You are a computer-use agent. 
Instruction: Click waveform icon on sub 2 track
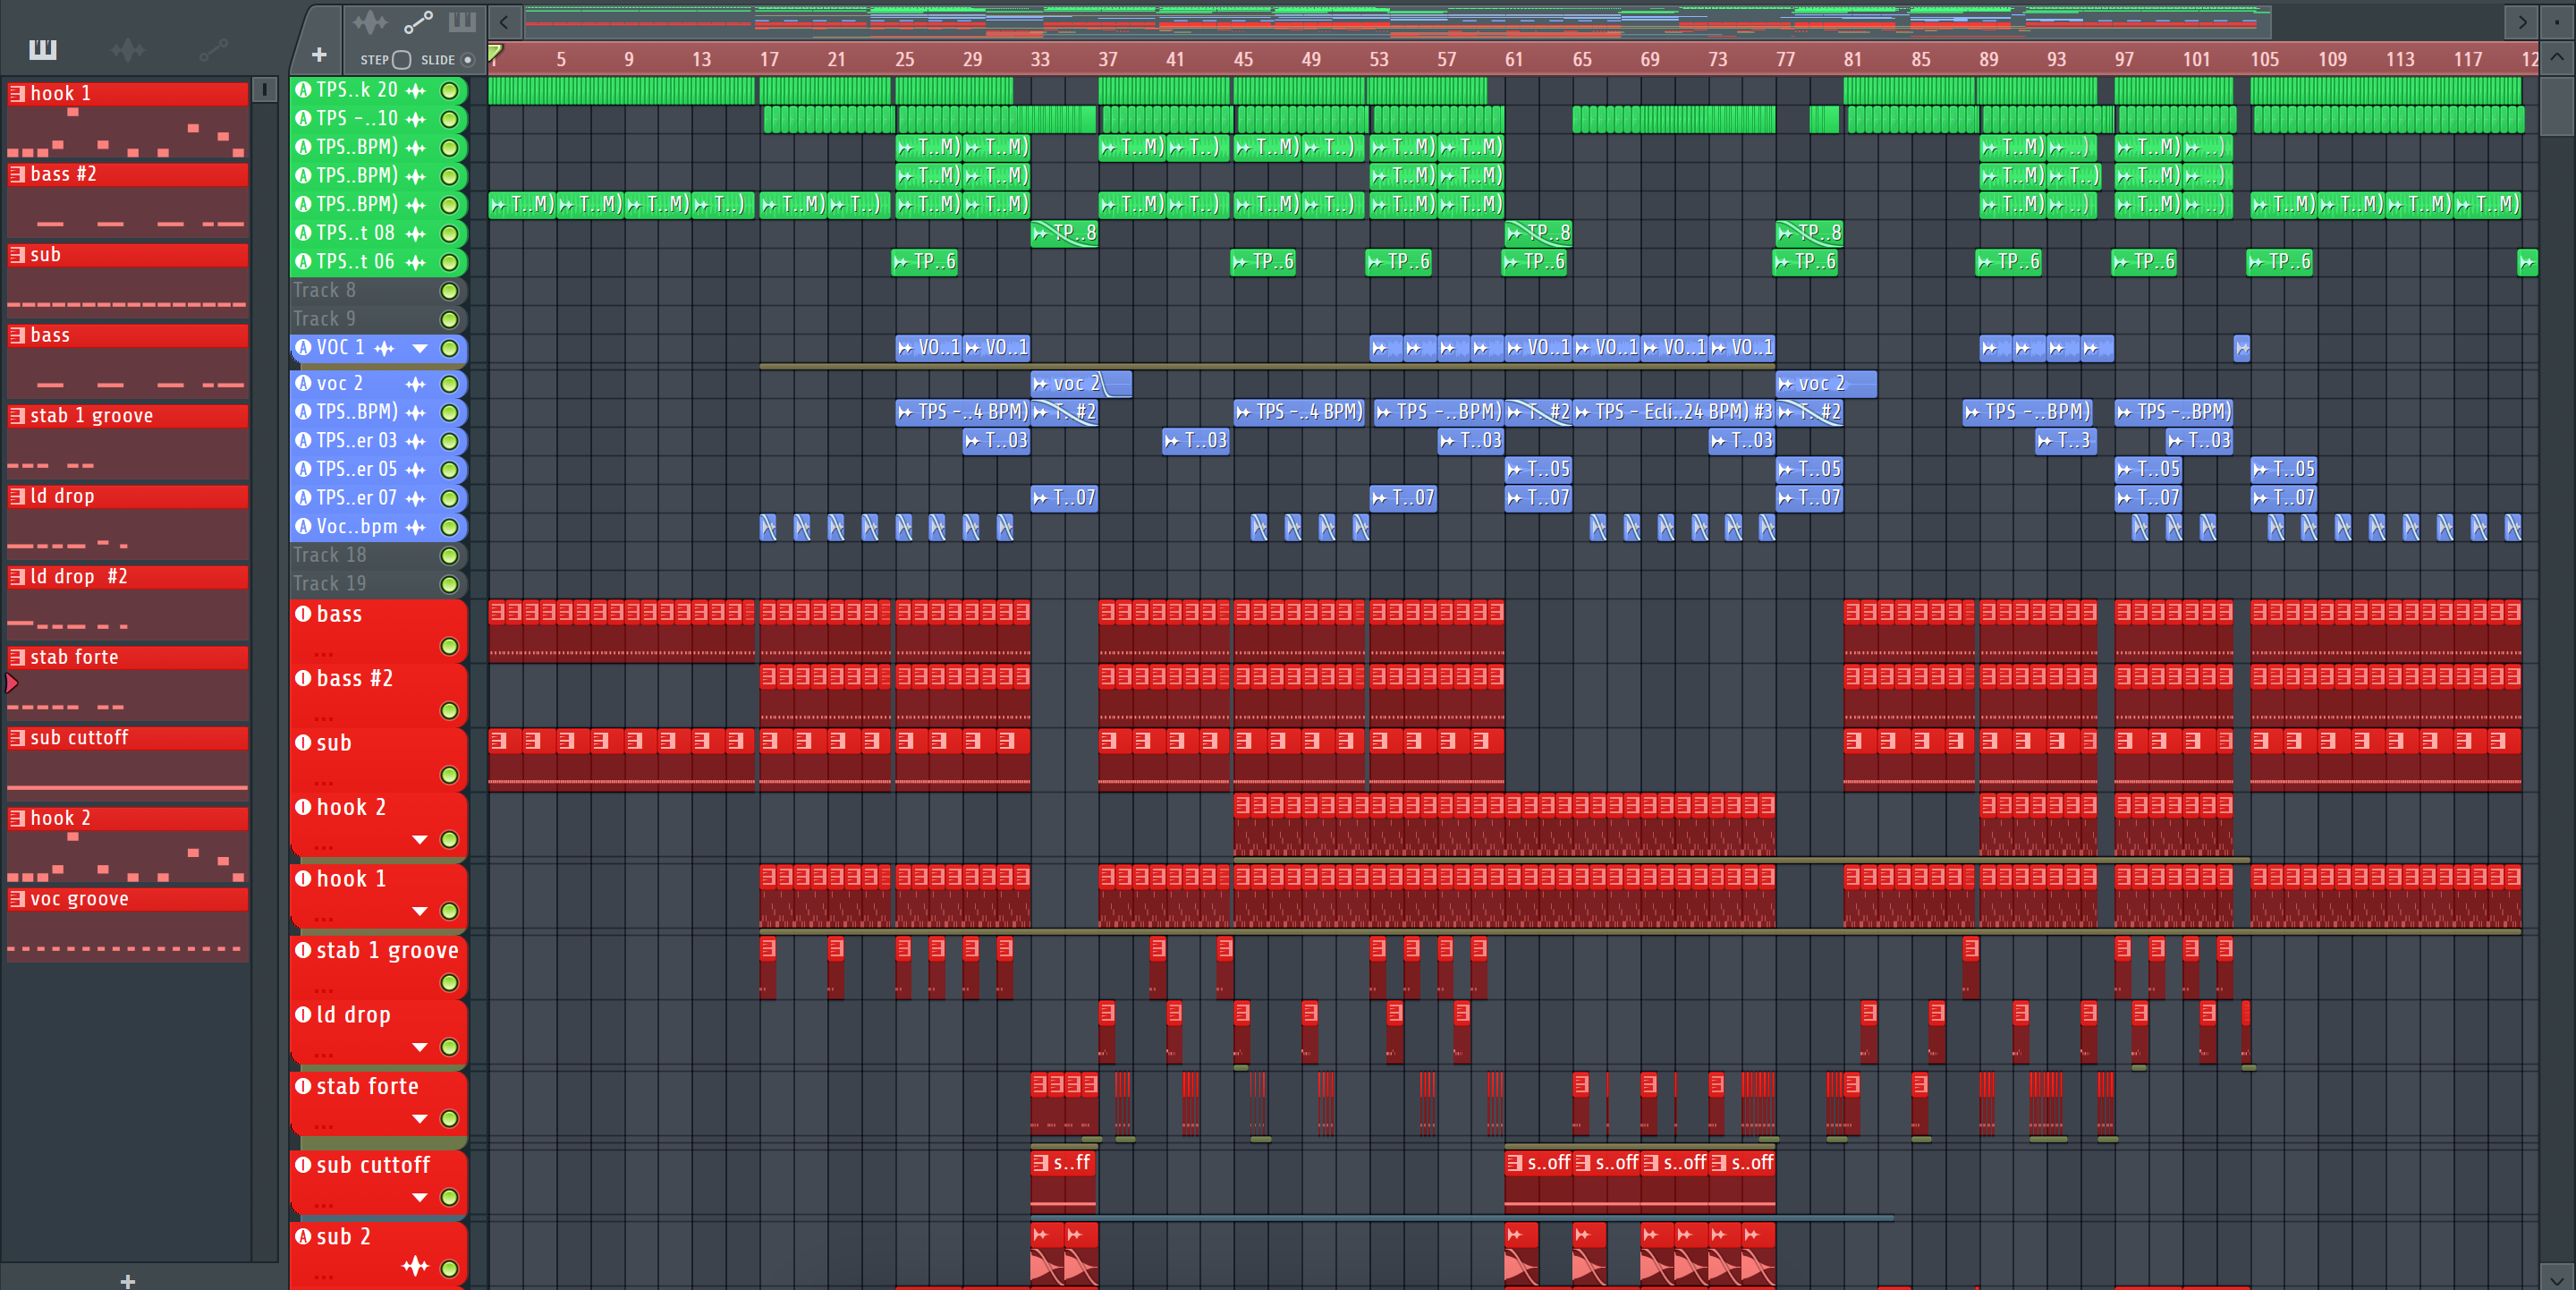[x=415, y=1266]
